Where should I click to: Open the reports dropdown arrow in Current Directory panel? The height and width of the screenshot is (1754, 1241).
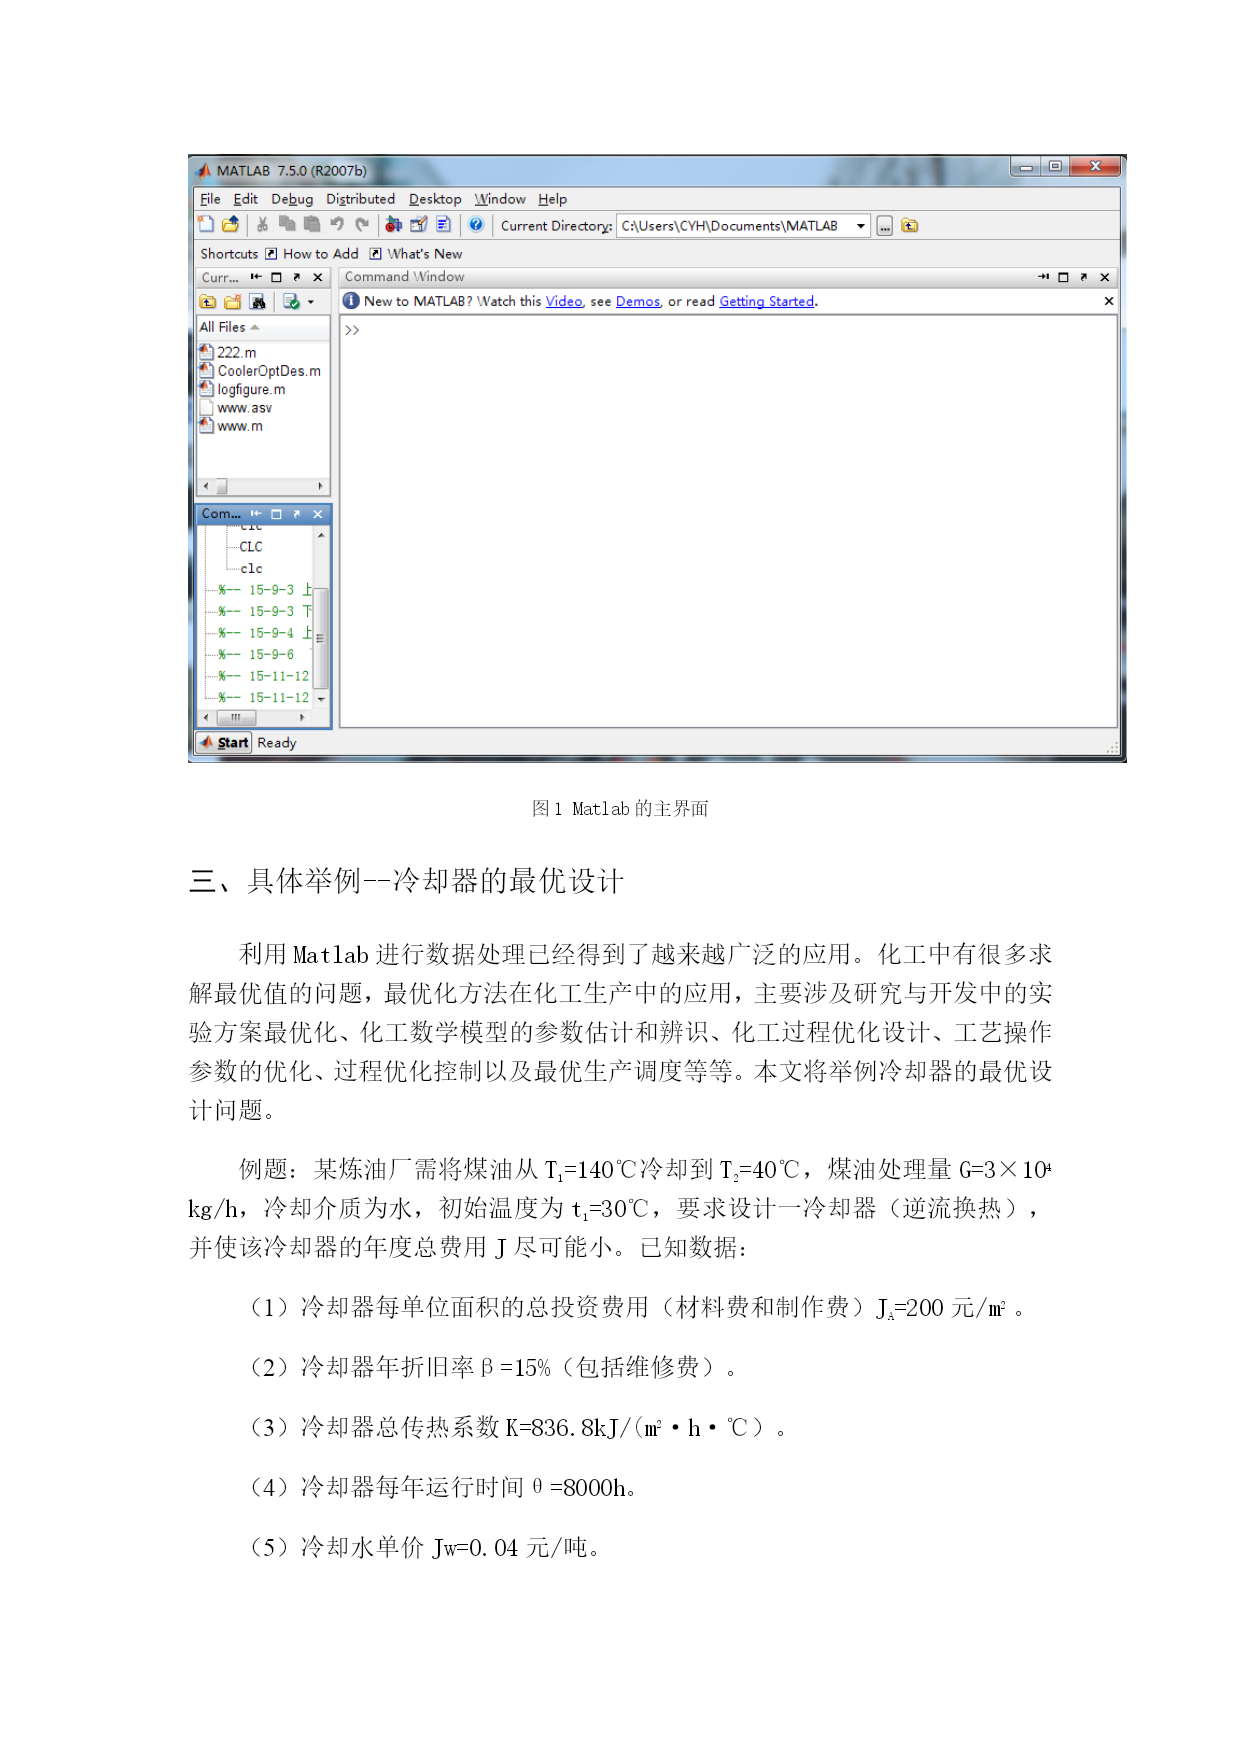[311, 302]
